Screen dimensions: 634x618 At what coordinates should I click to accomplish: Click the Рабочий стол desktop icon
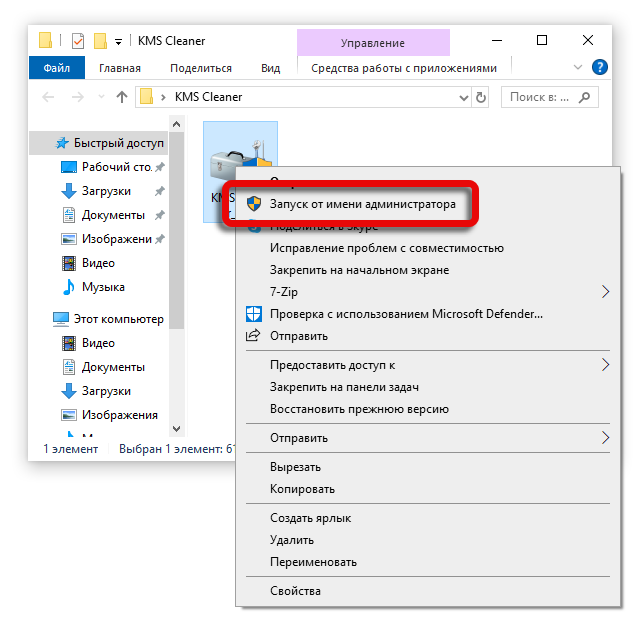click(69, 167)
